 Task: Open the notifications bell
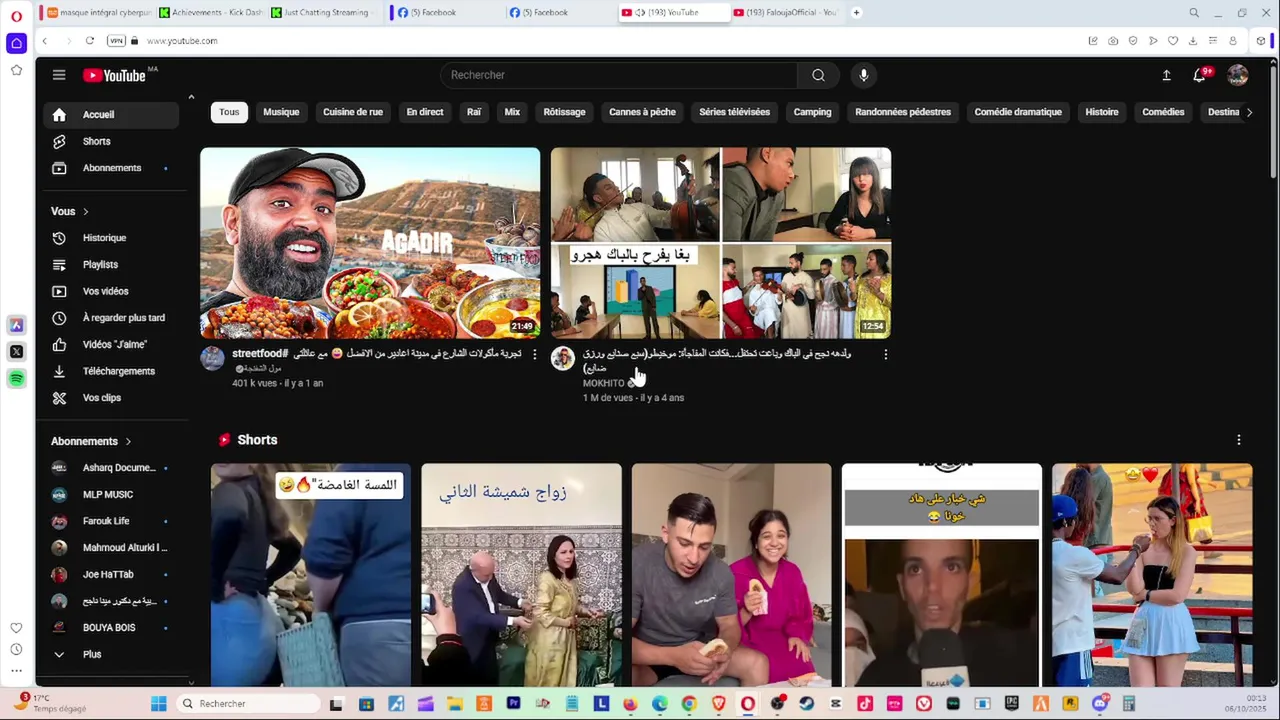click(1200, 75)
